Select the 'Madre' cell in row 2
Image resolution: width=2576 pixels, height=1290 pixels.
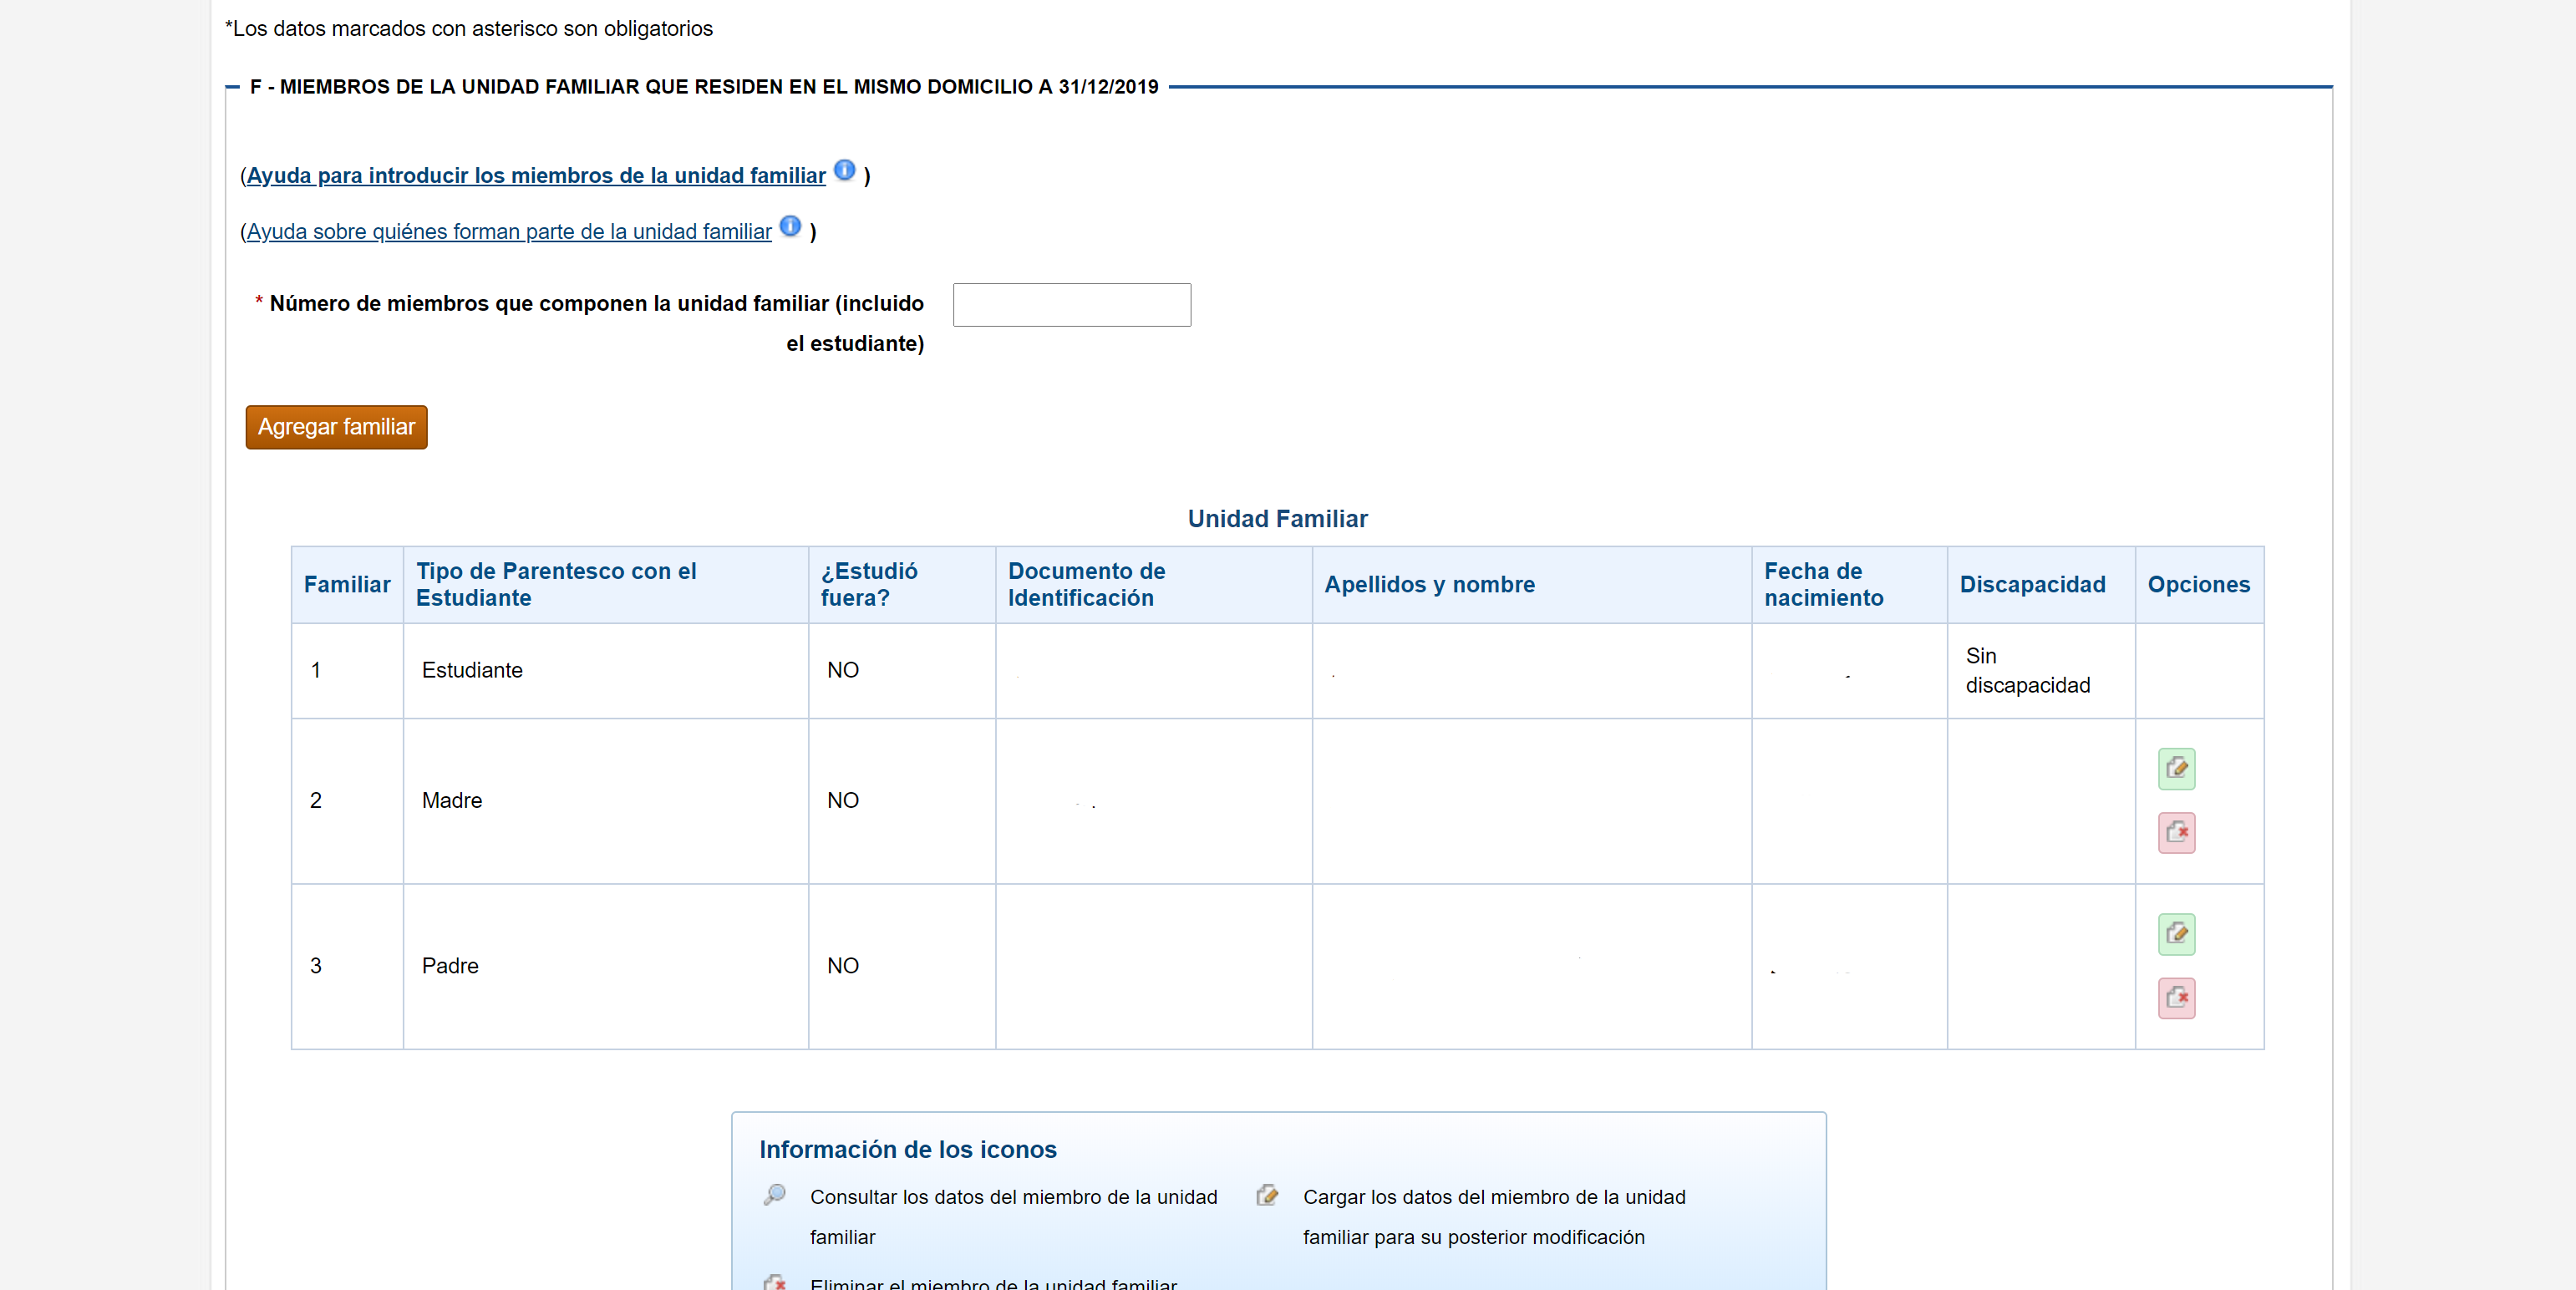coord(605,800)
